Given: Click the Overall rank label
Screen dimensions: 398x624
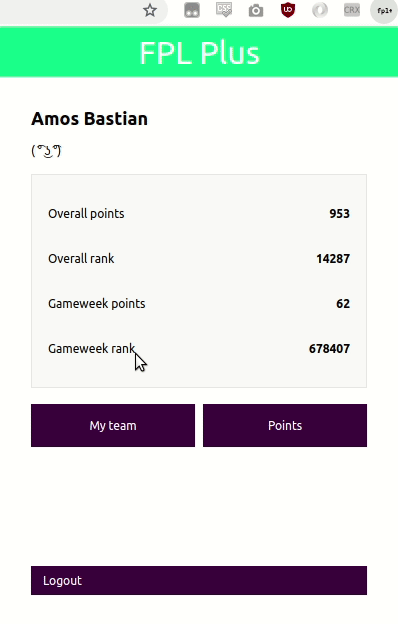Looking at the screenshot, I should point(81,259).
